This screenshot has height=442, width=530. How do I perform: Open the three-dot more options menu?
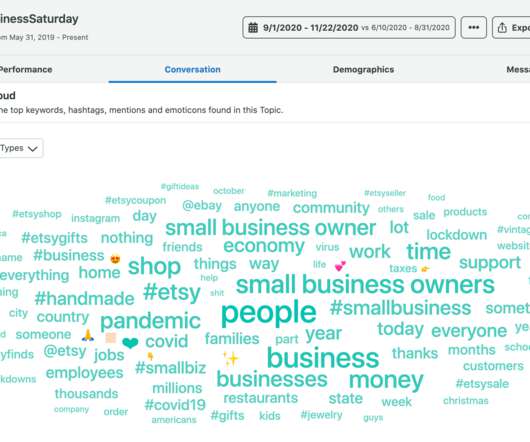[x=474, y=27]
